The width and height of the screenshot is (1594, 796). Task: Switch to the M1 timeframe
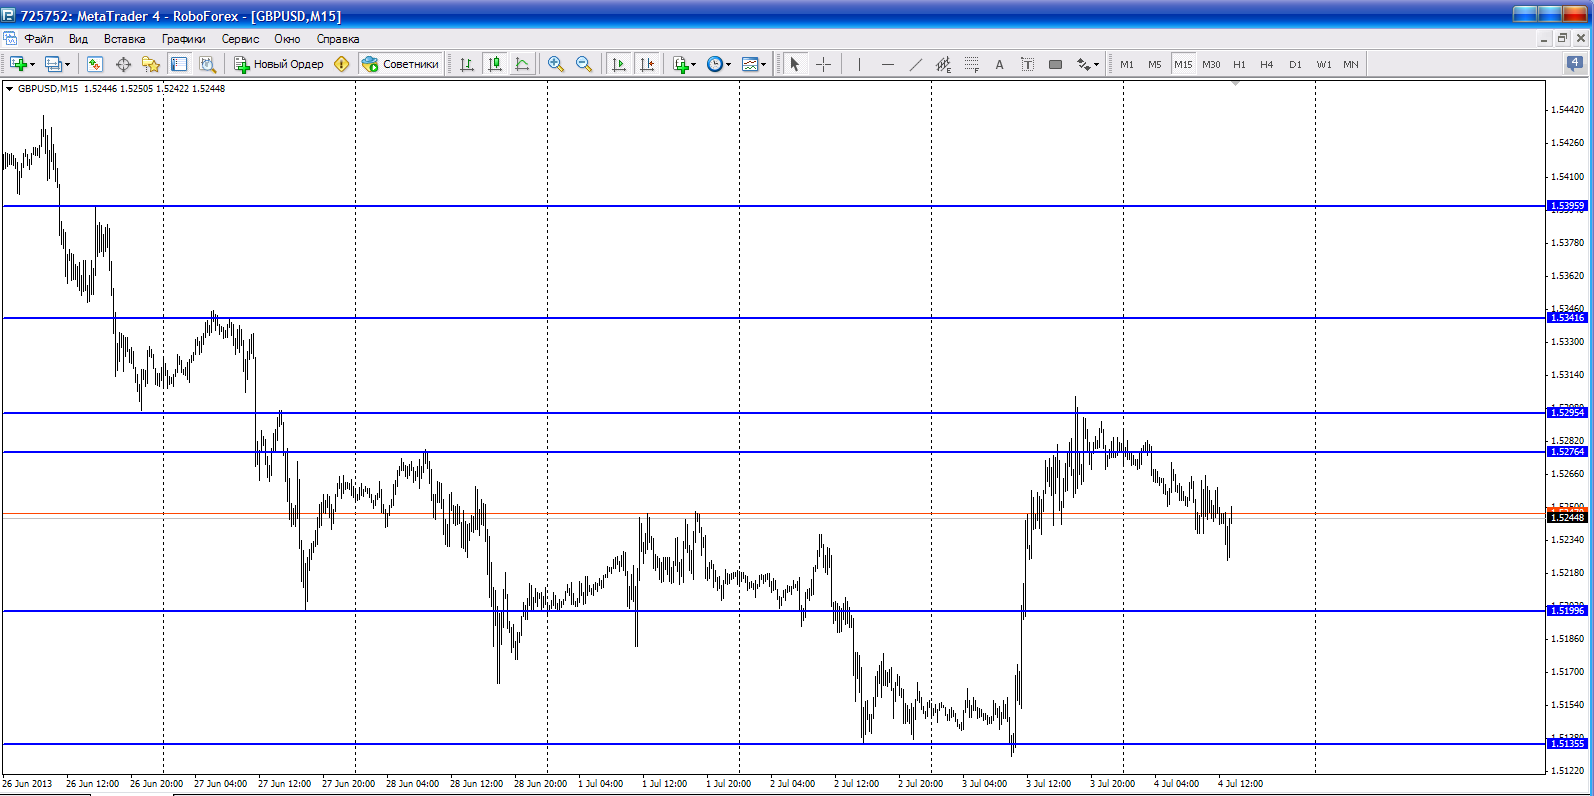pyautogui.click(x=1127, y=64)
